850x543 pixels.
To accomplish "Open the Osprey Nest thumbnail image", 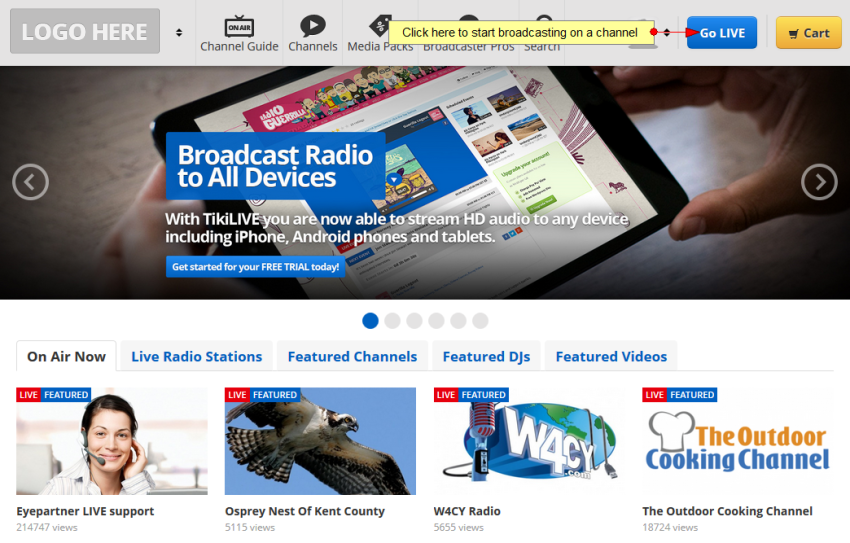I will [320, 441].
